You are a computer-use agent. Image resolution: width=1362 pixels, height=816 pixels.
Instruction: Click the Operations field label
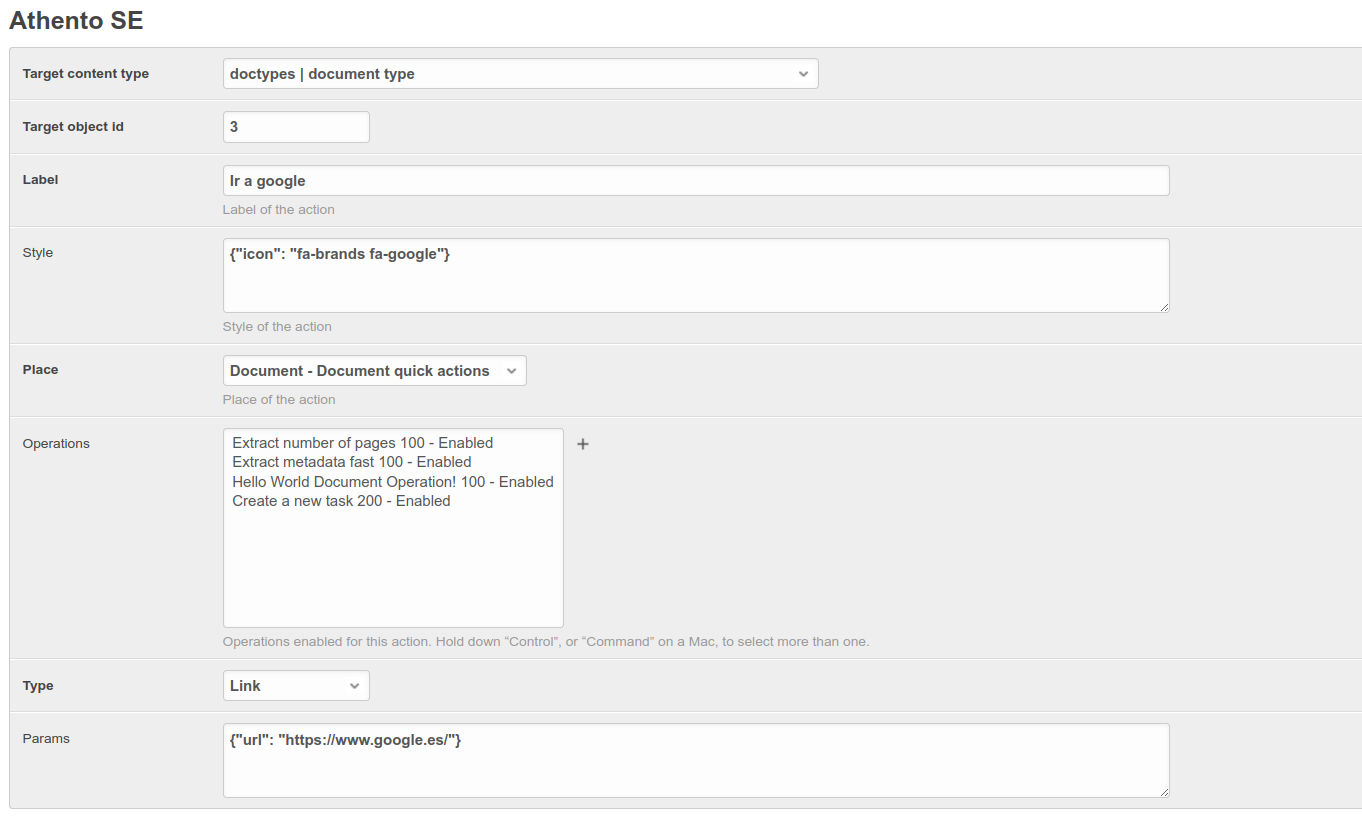coord(56,444)
